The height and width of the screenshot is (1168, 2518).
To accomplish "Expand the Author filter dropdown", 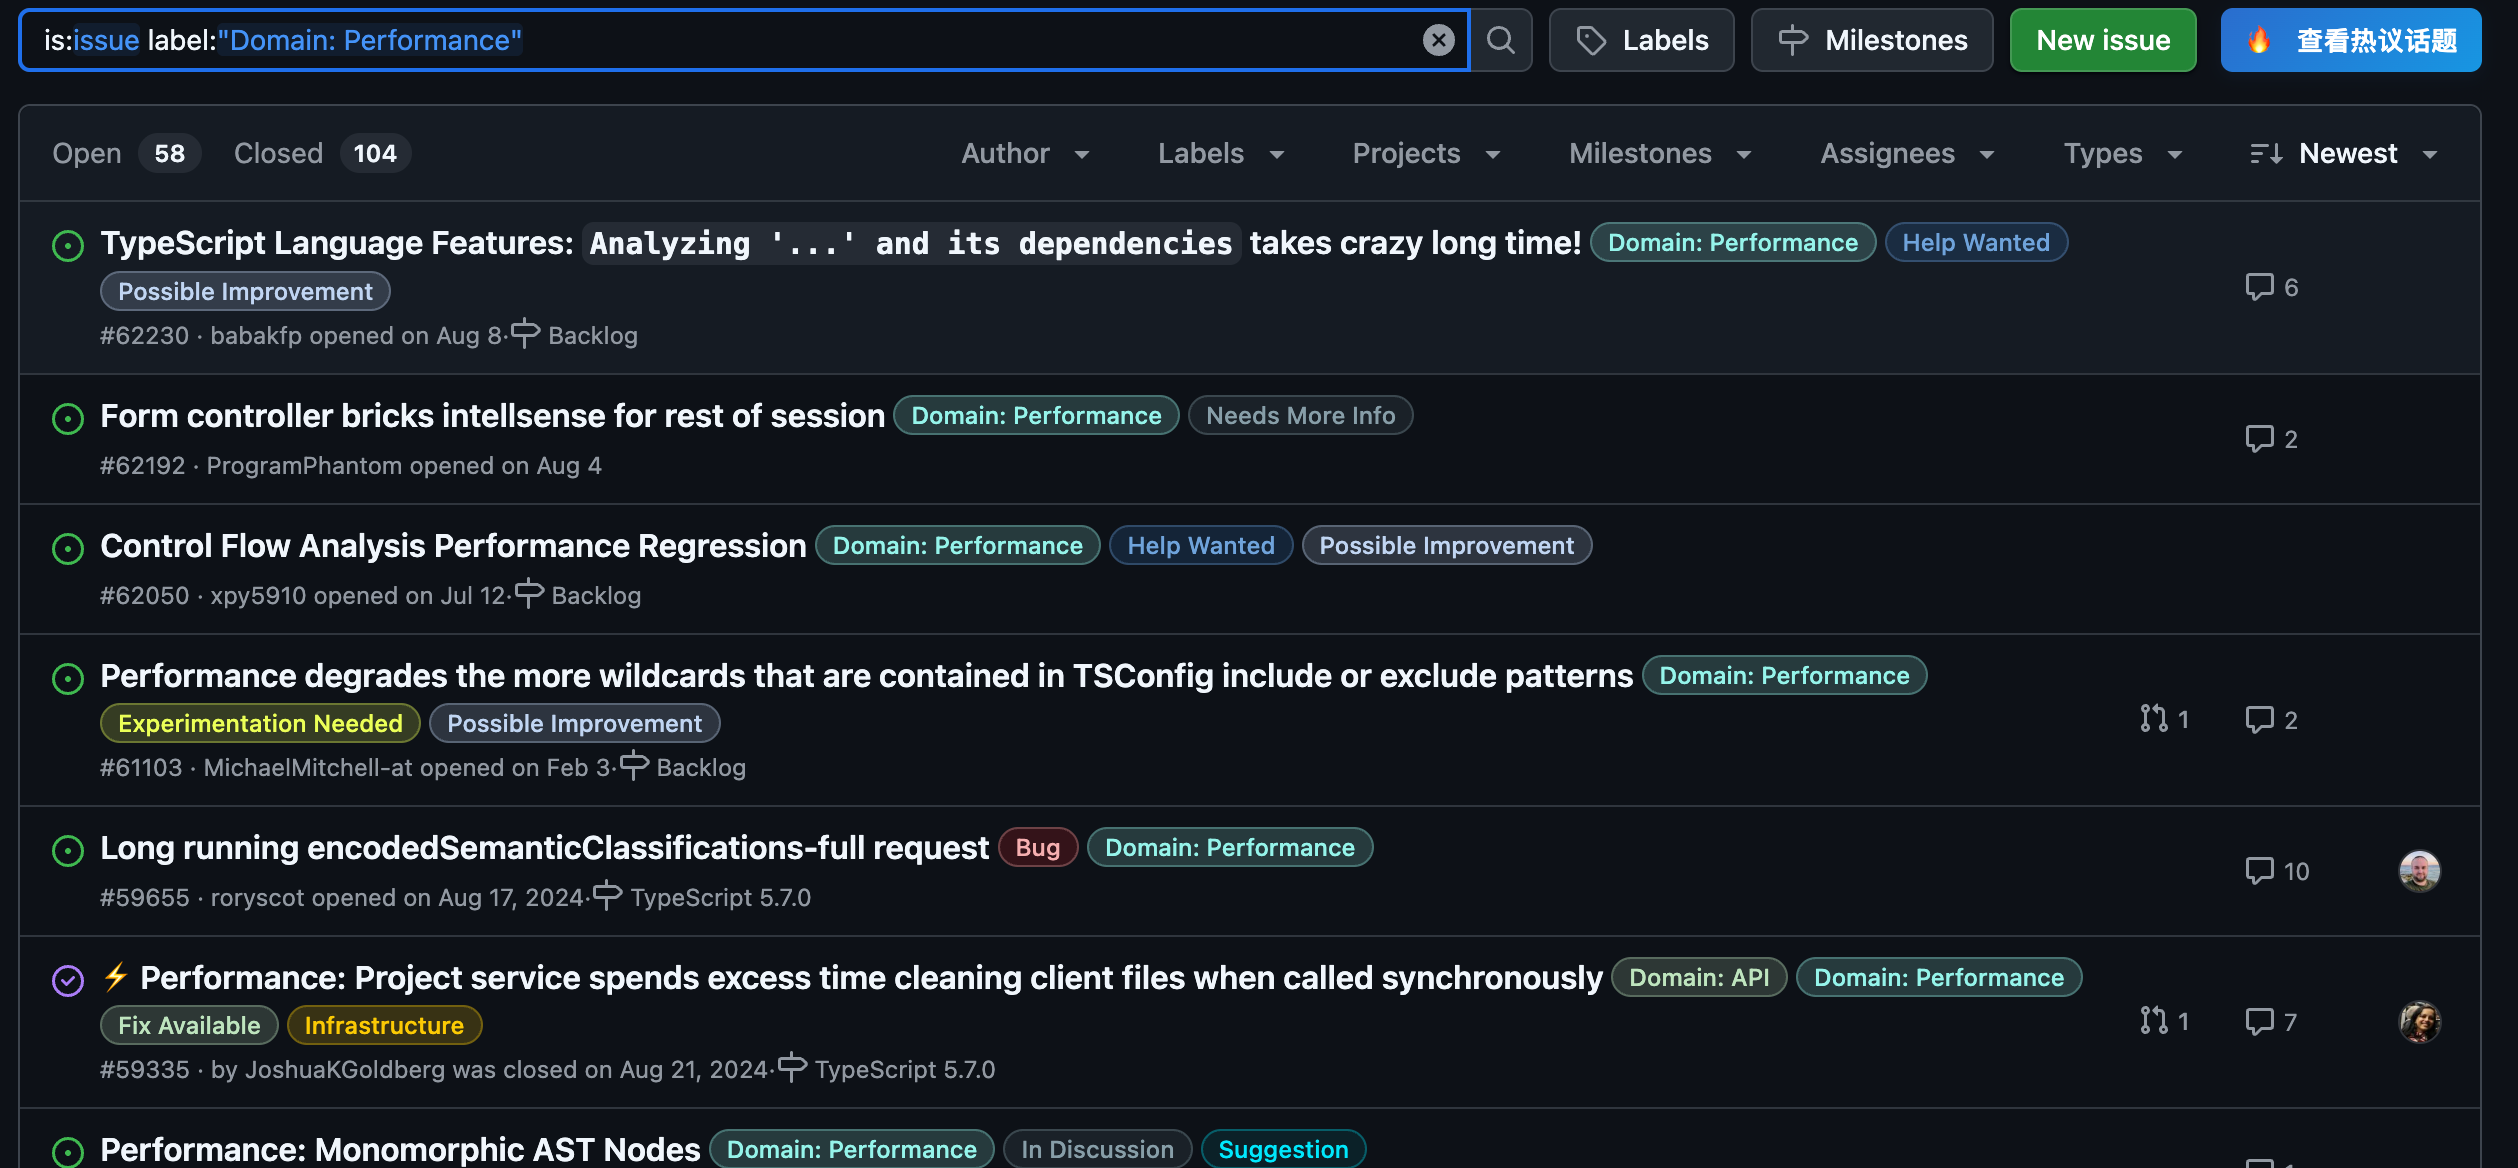I will 1024,153.
